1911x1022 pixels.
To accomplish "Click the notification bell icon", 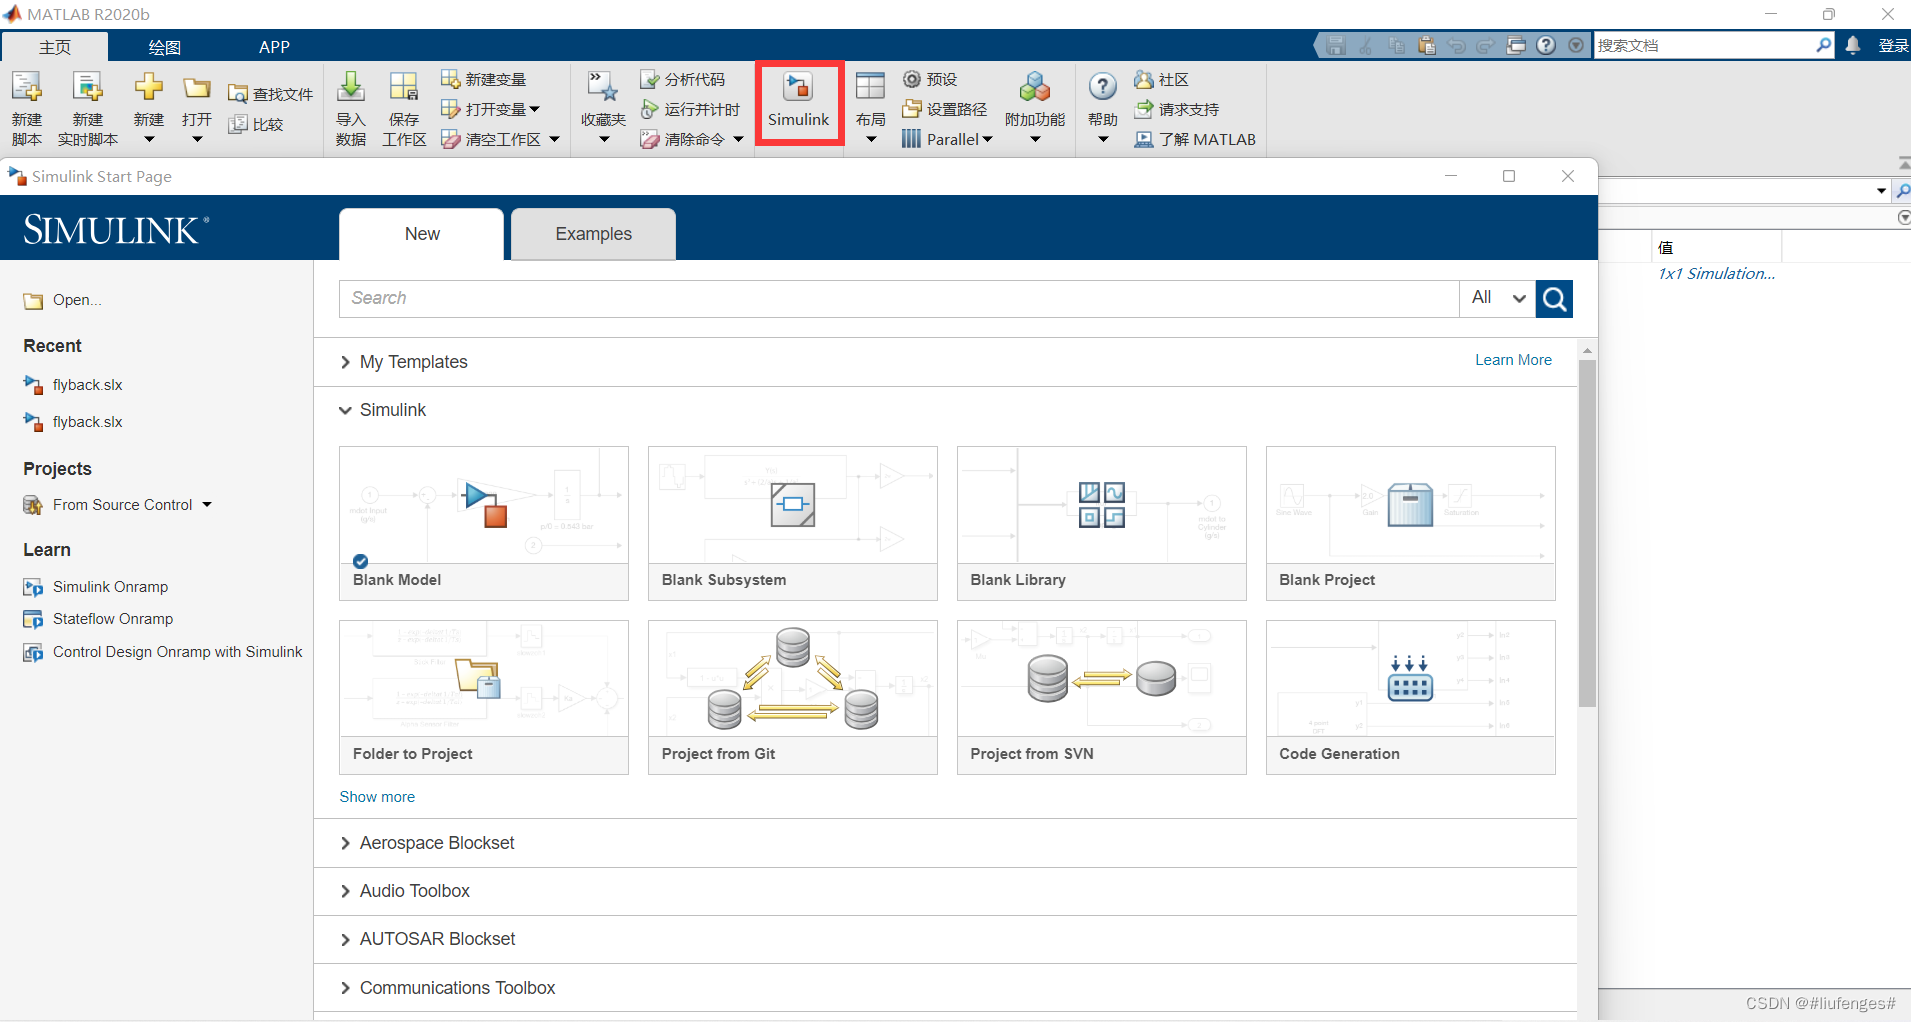I will [1853, 45].
